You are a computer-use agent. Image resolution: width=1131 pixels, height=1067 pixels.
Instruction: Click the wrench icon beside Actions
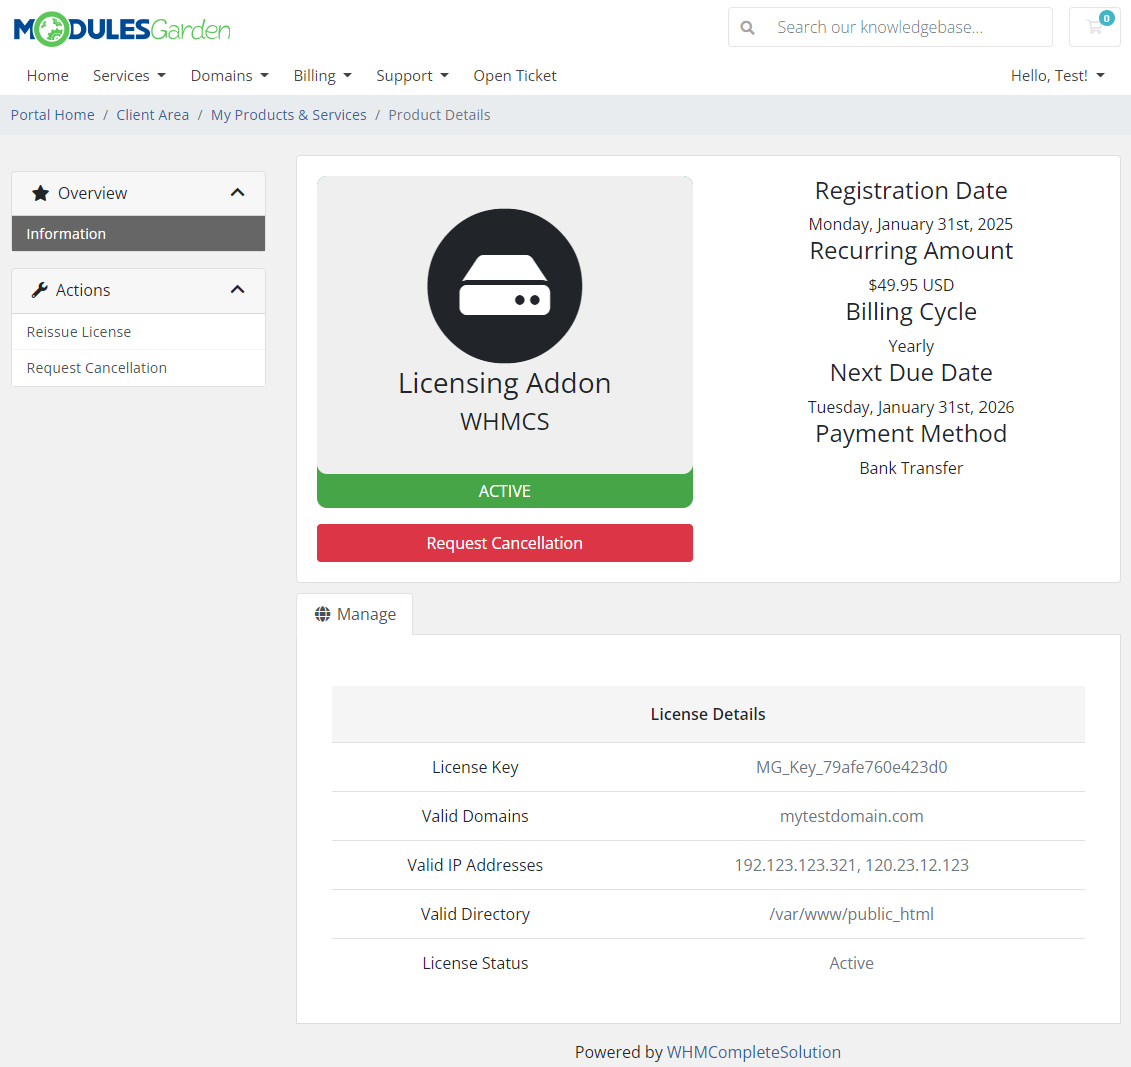coord(41,289)
